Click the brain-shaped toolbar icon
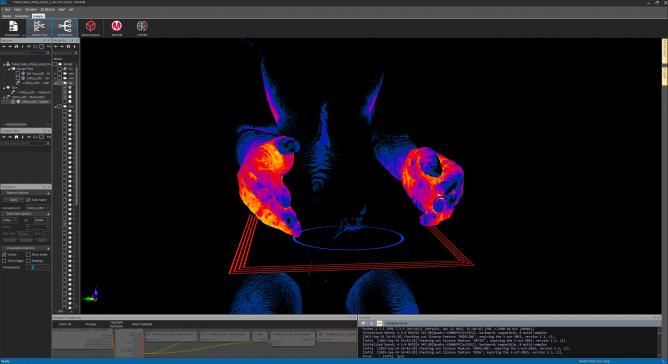 click(x=142, y=26)
